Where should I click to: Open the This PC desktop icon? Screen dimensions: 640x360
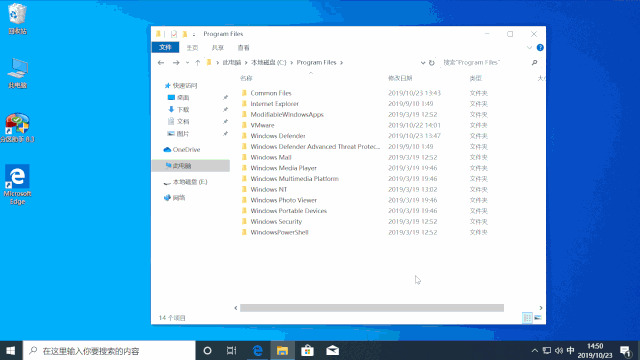(17, 73)
